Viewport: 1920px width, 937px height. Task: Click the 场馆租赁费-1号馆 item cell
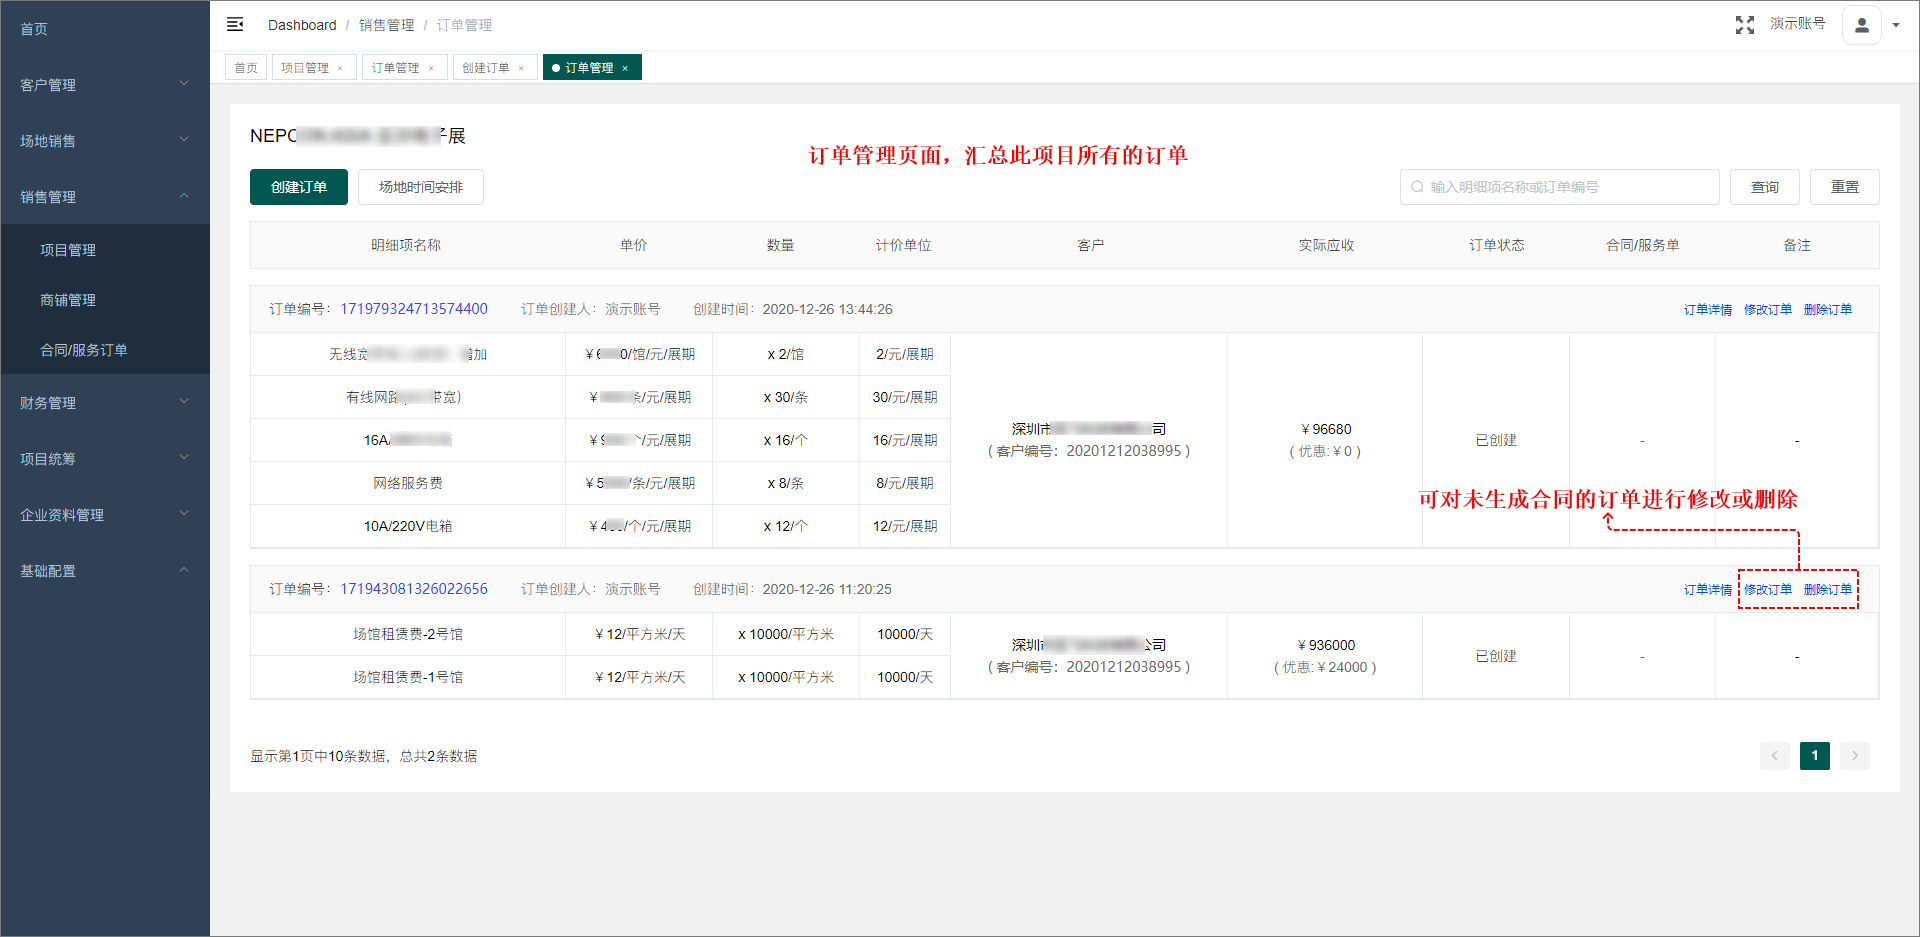[408, 677]
